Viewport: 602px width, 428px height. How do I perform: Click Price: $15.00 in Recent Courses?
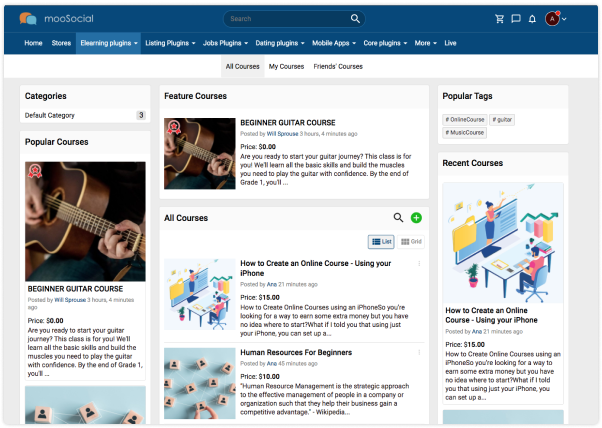tap(465, 345)
